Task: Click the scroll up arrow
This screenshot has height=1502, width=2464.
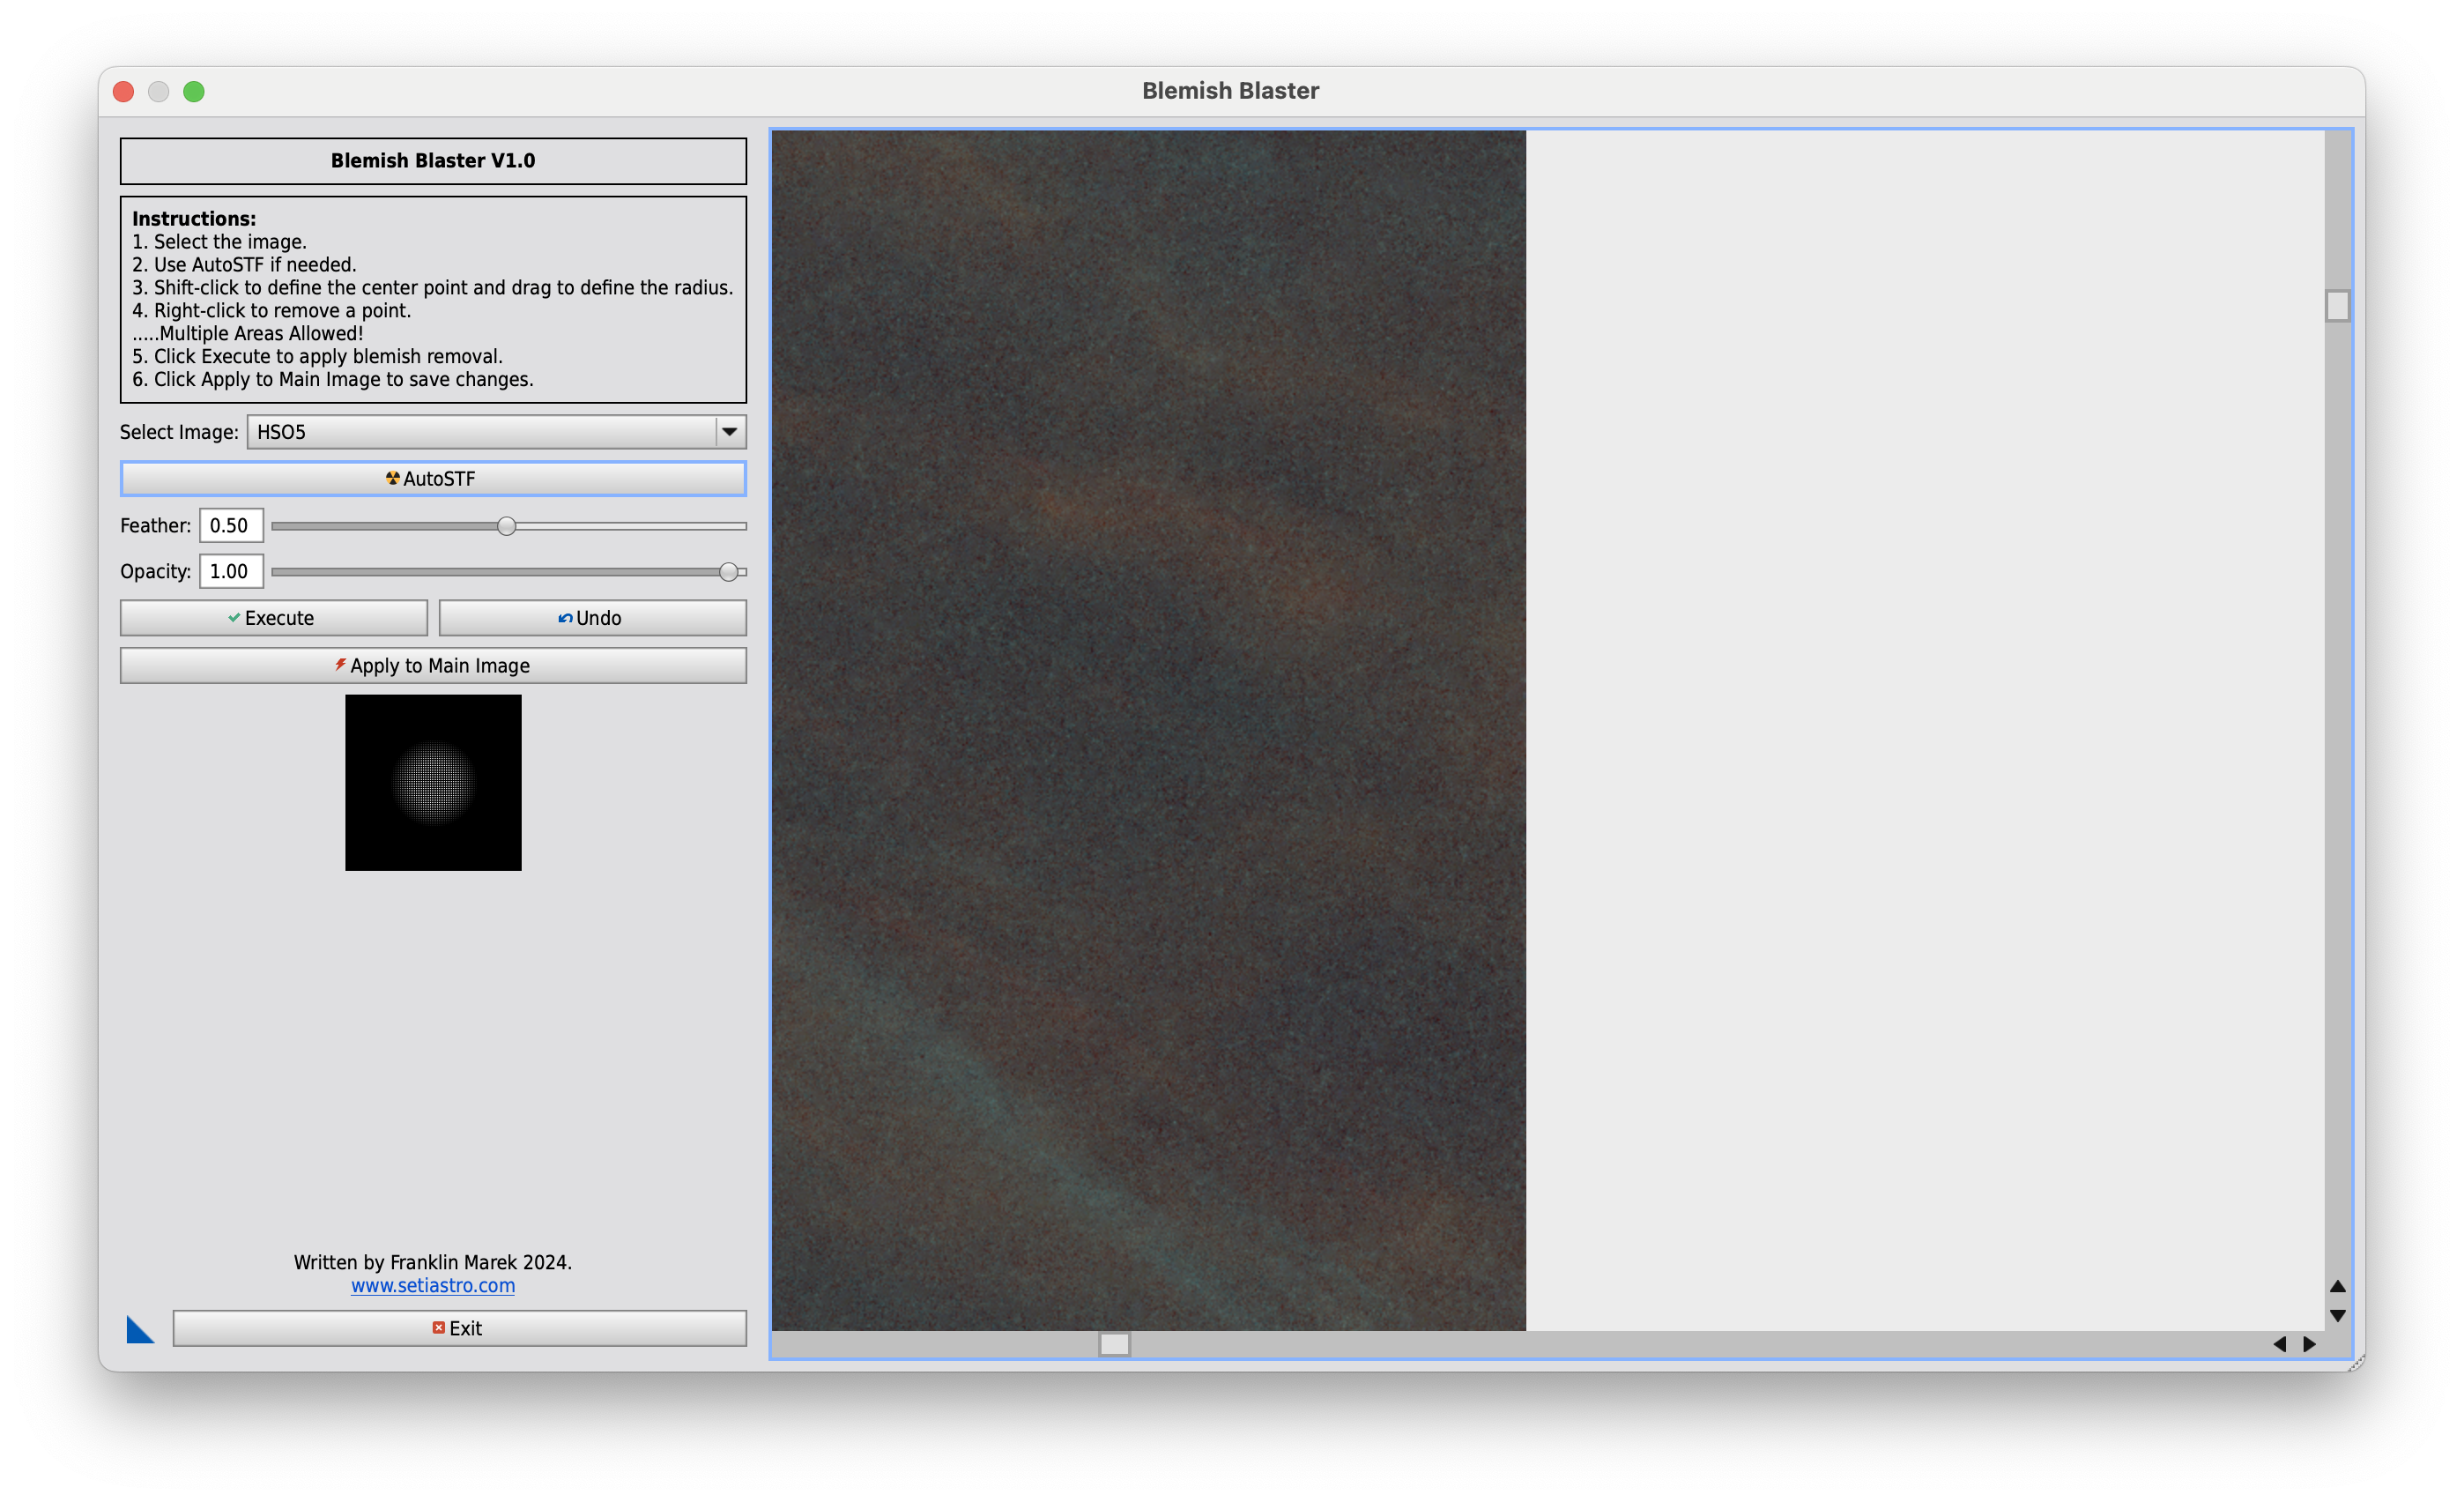Action: [x=2337, y=1286]
